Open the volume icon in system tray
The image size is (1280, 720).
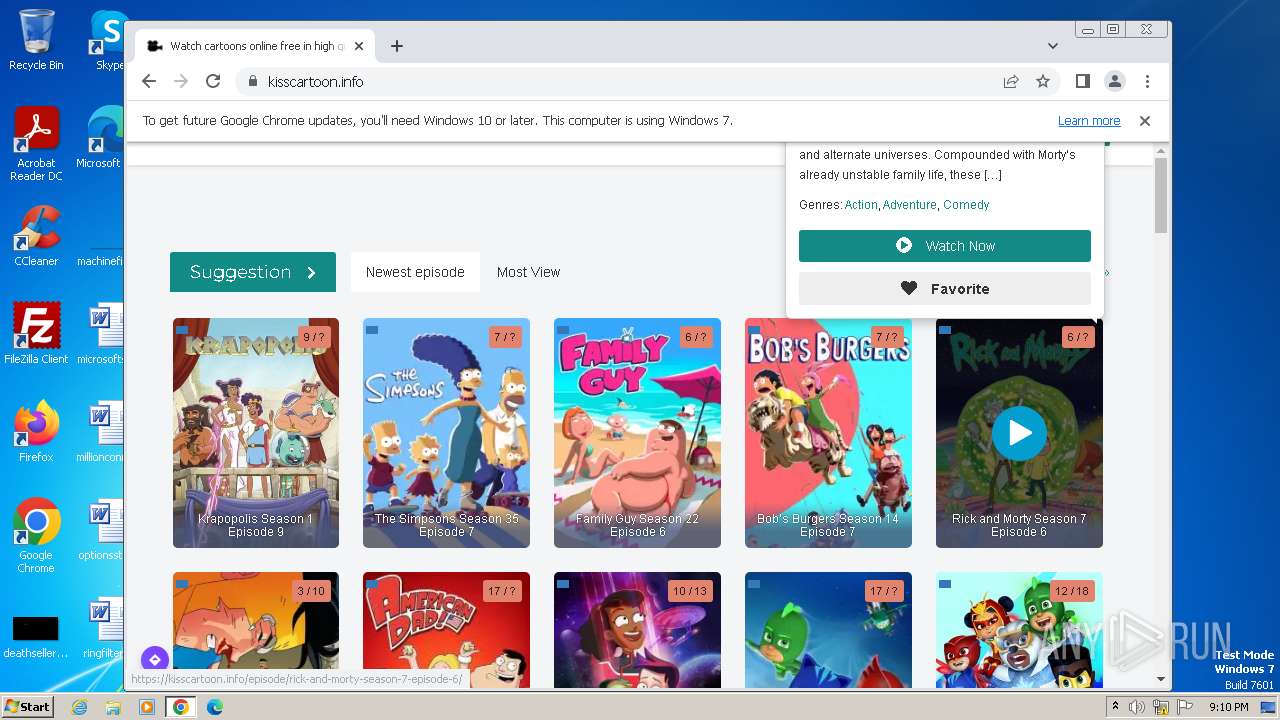(1137, 707)
